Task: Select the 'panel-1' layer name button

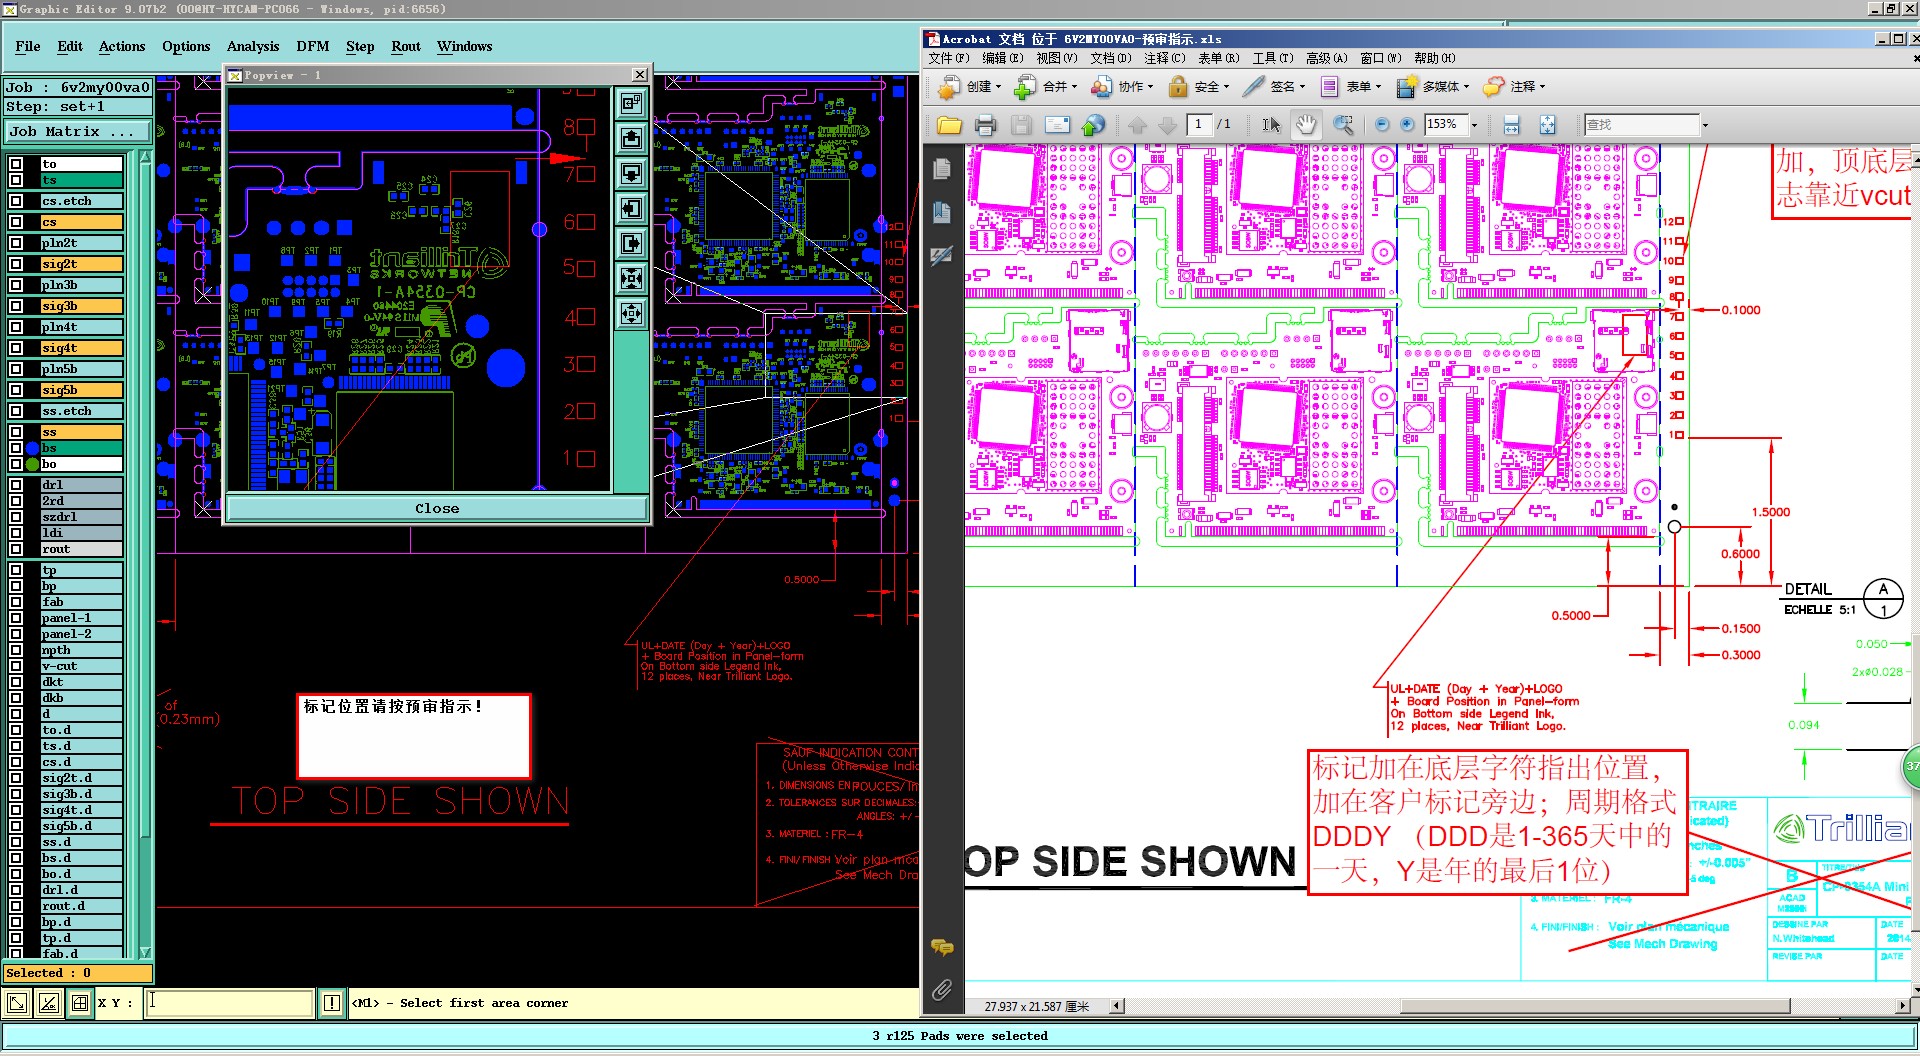Action: [81, 618]
